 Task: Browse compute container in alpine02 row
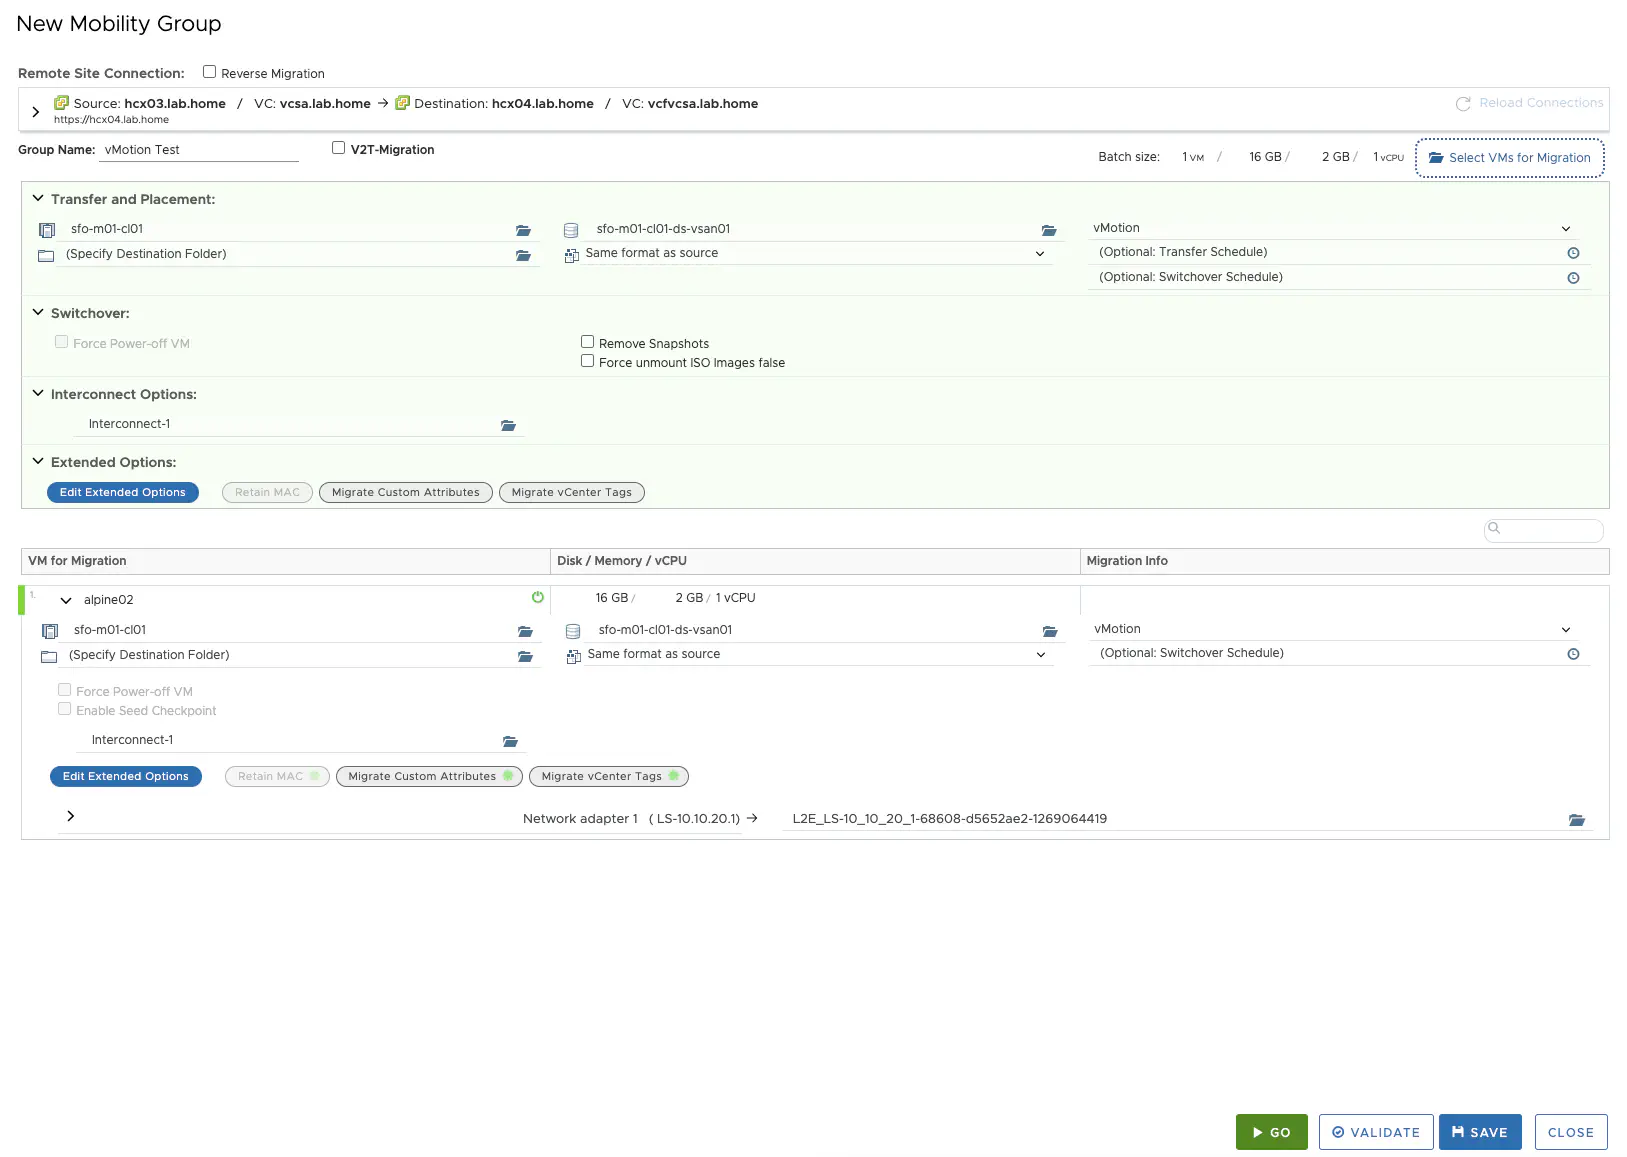[x=525, y=631]
